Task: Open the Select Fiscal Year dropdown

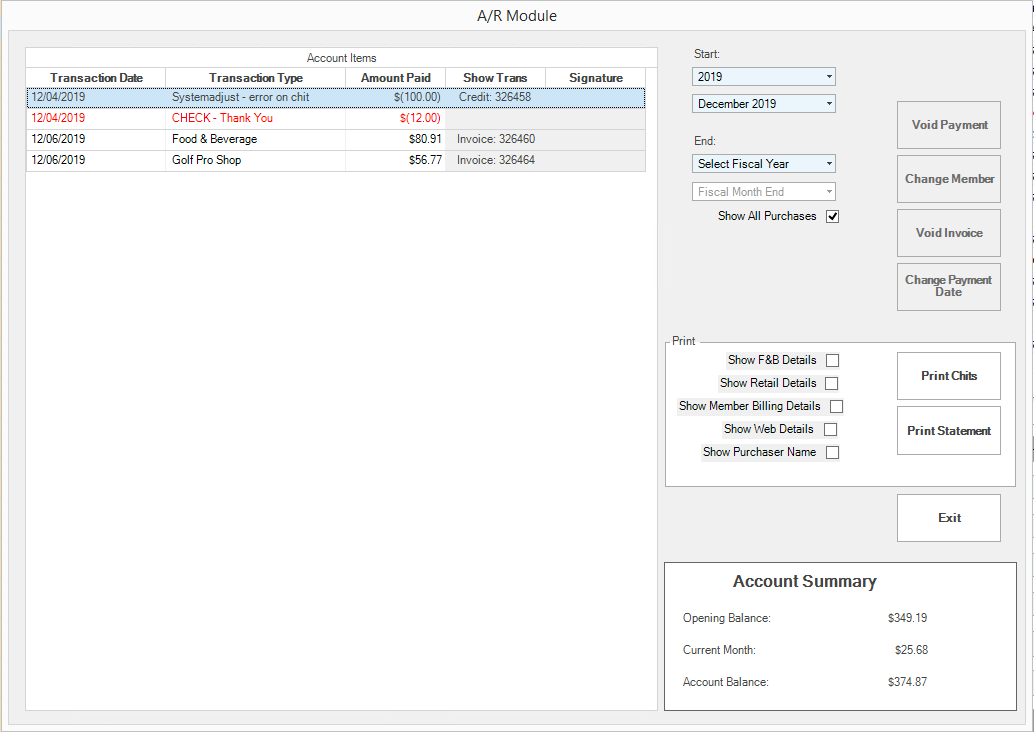Action: (763, 164)
